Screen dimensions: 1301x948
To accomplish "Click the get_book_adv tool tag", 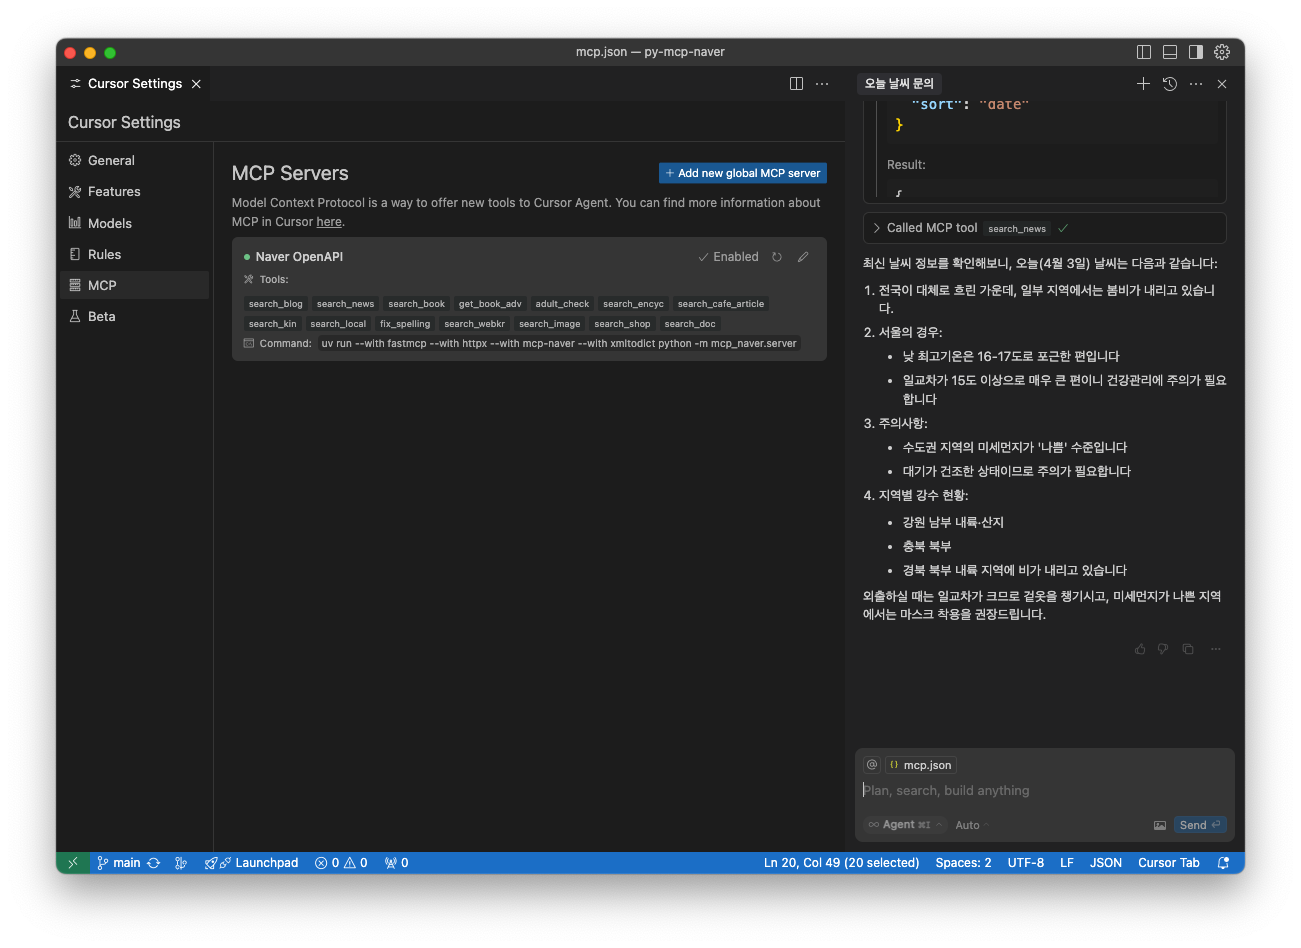I will [490, 304].
